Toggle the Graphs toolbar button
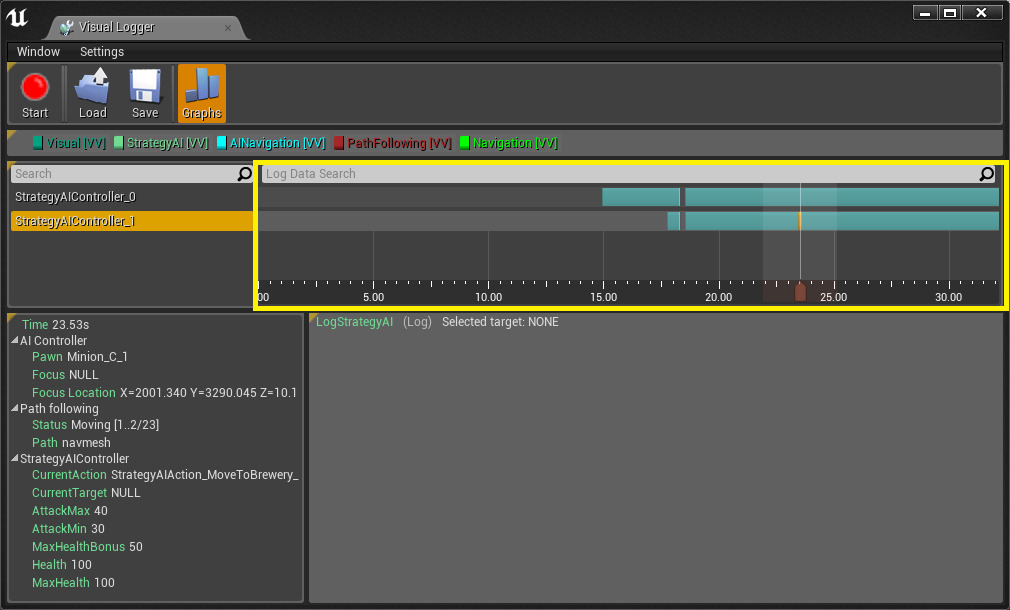Image resolution: width=1010 pixels, height=610 pixels. (x=202, y=94)
